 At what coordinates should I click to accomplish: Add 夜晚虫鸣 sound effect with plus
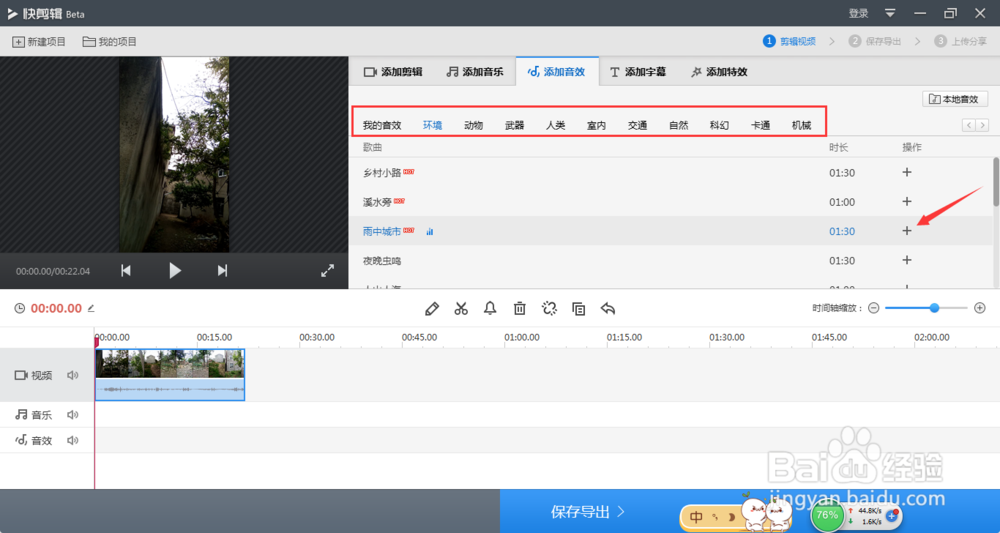pos(907,260)
